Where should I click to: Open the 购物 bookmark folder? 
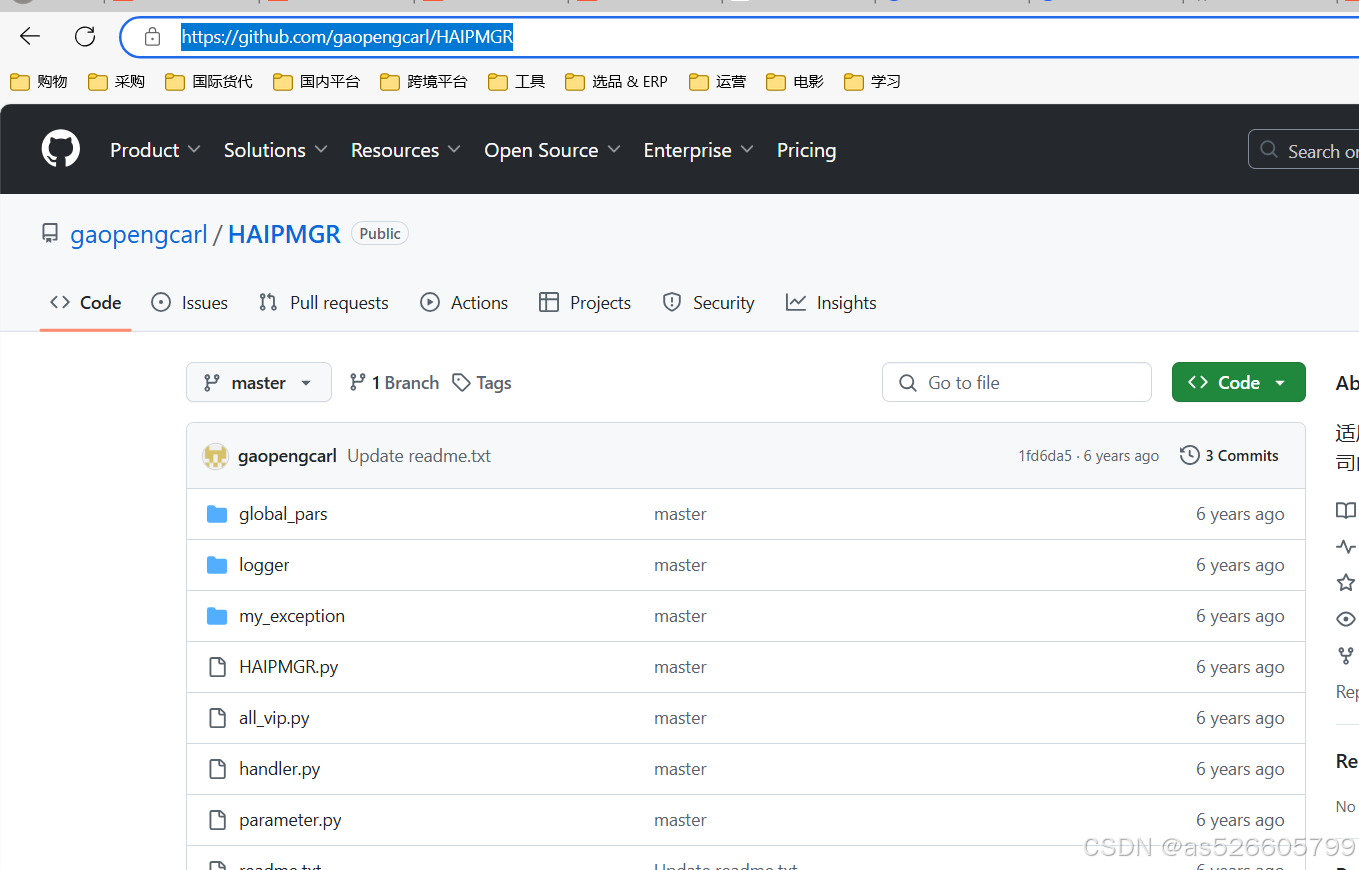[39, 82]
